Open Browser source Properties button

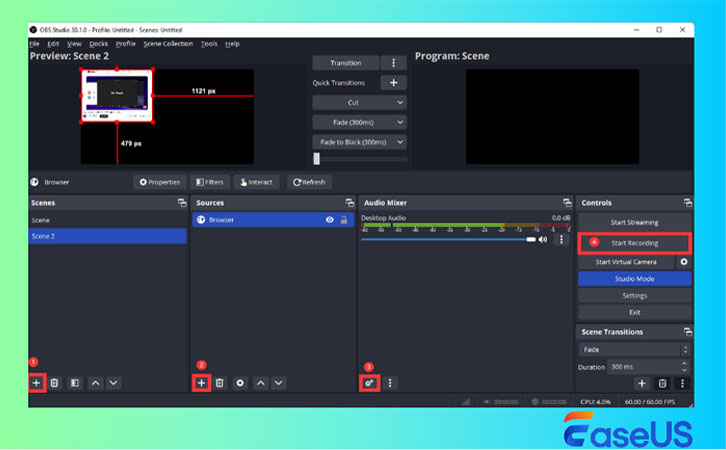pos(160,182)
